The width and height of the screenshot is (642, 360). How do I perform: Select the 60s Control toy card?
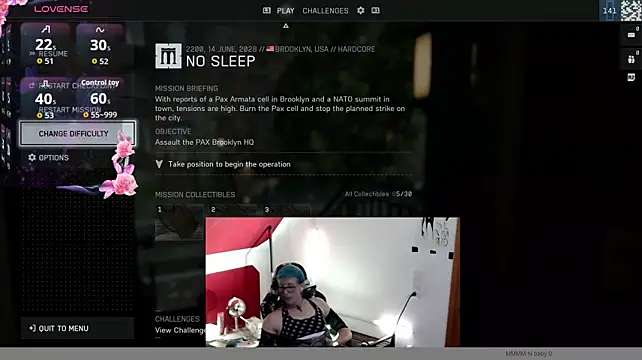point(100,99)
